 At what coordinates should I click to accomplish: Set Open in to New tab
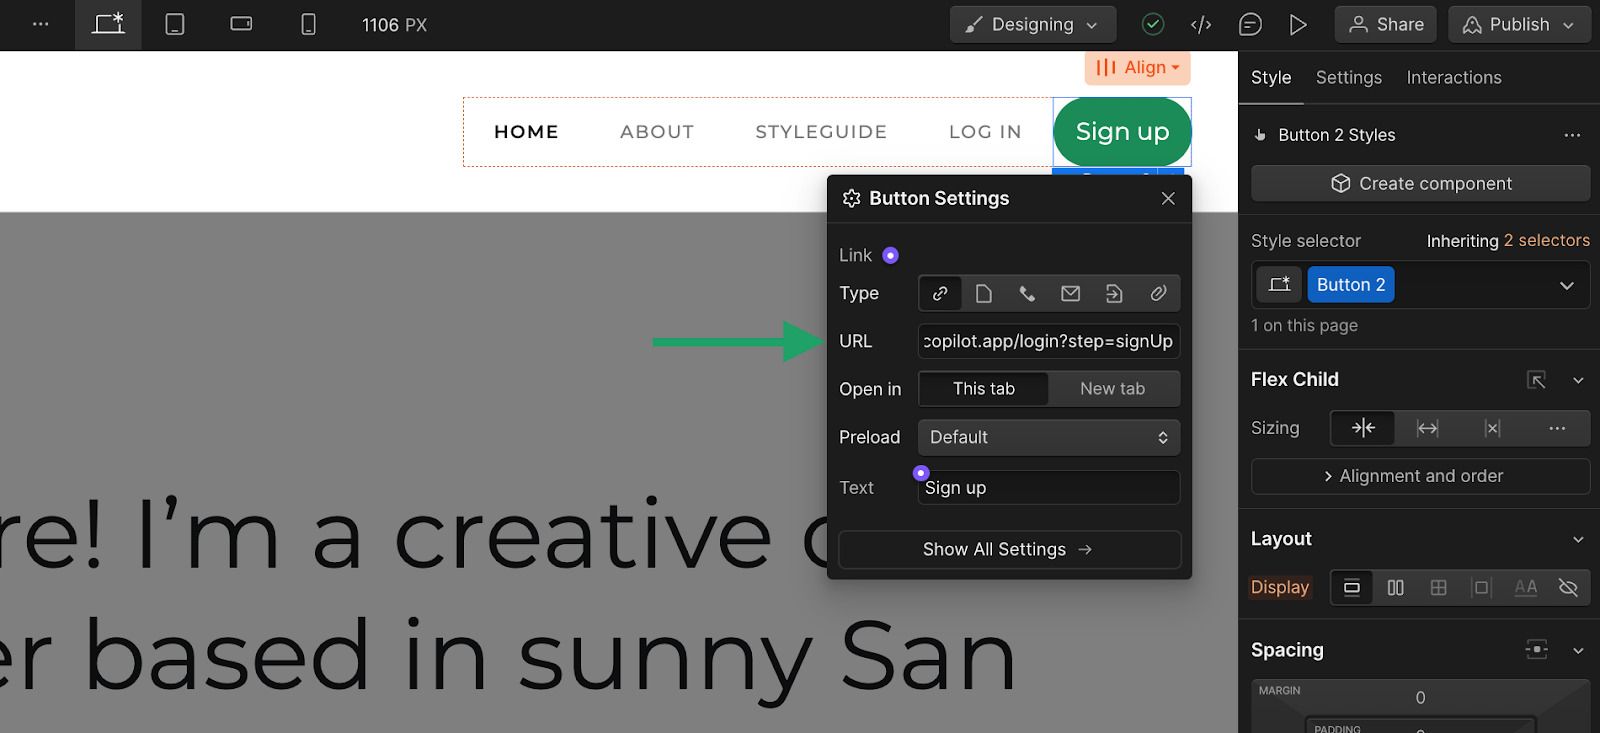click(1112, 389)
